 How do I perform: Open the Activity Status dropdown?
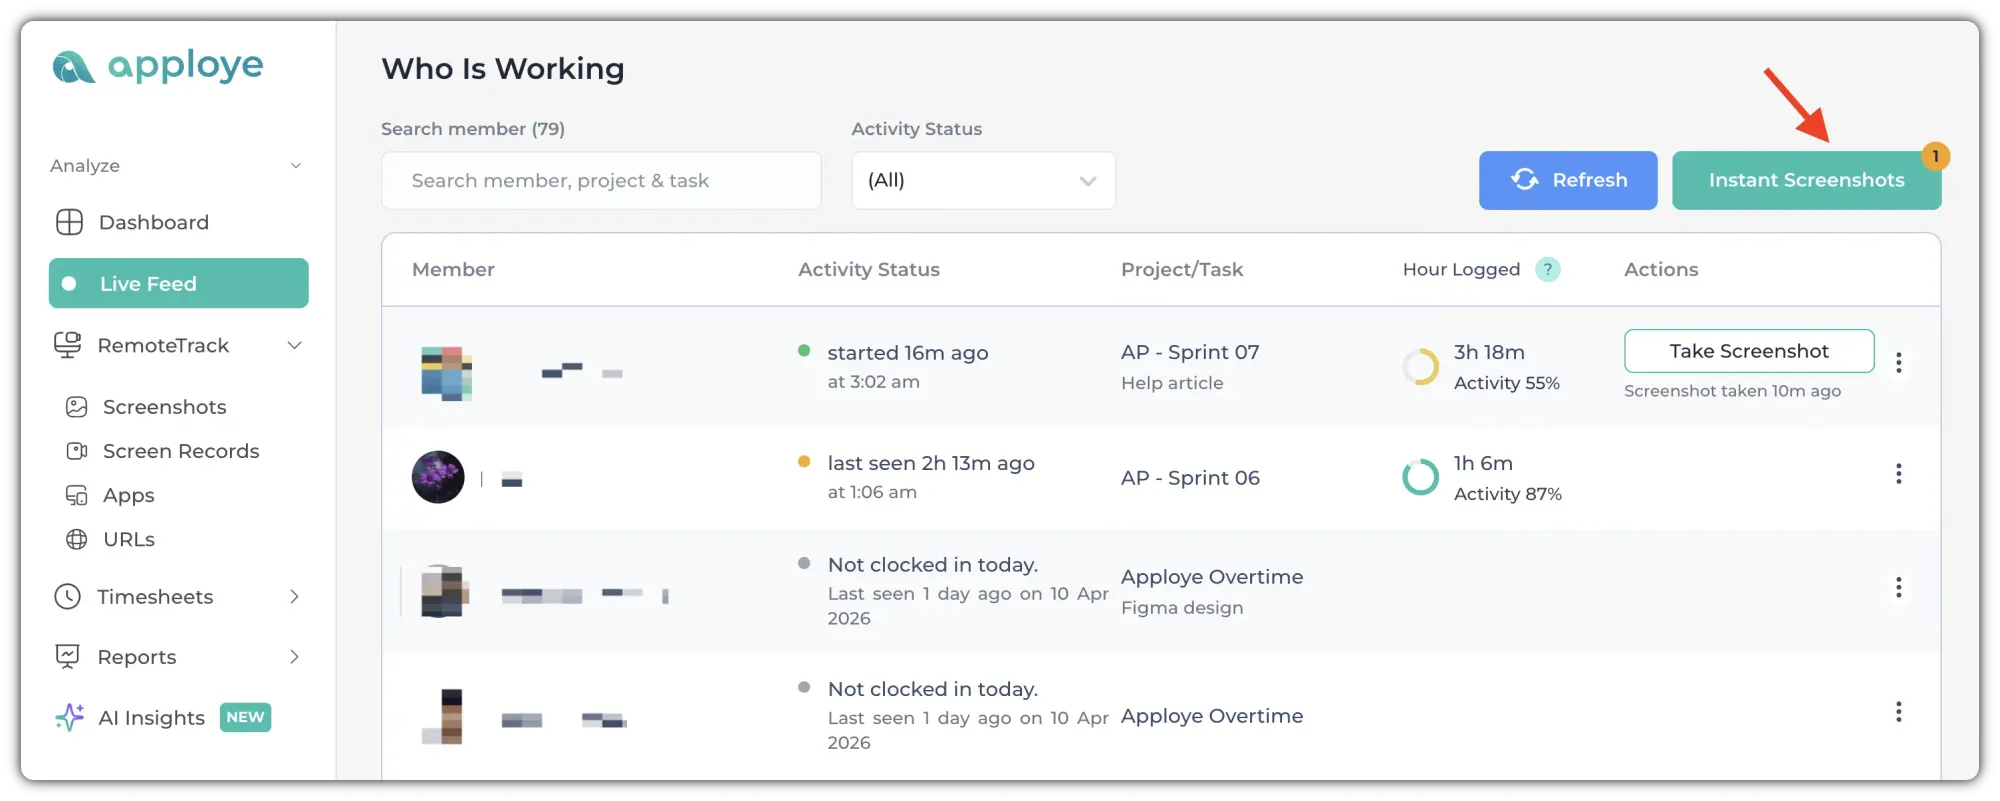pos(982,181)
